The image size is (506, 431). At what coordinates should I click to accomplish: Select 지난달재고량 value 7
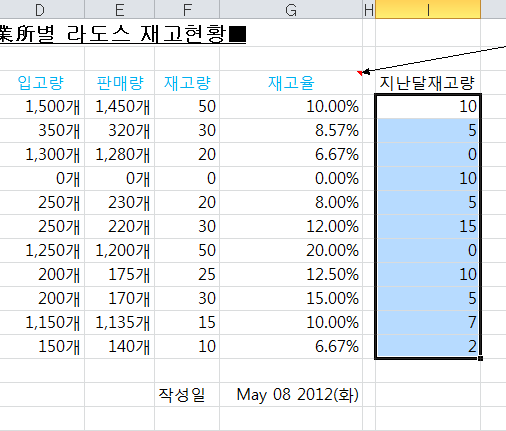428,323
